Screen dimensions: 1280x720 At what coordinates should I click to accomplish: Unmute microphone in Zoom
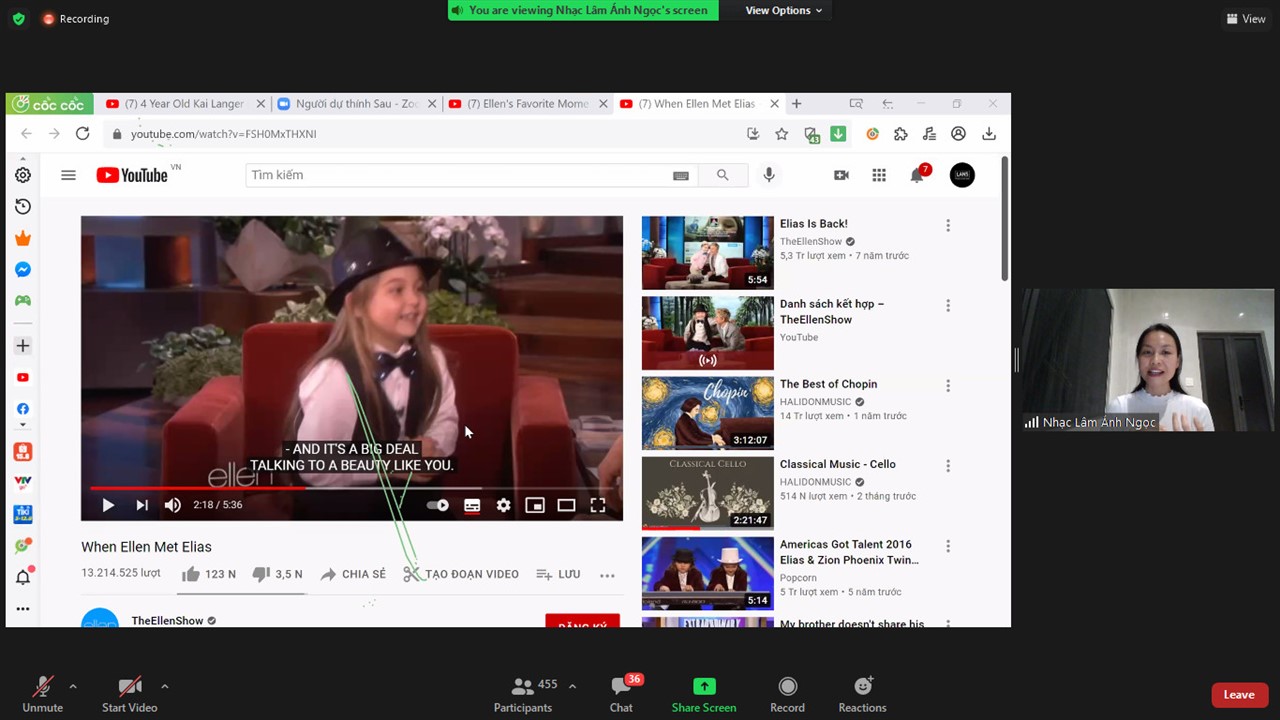coord(42,694)
